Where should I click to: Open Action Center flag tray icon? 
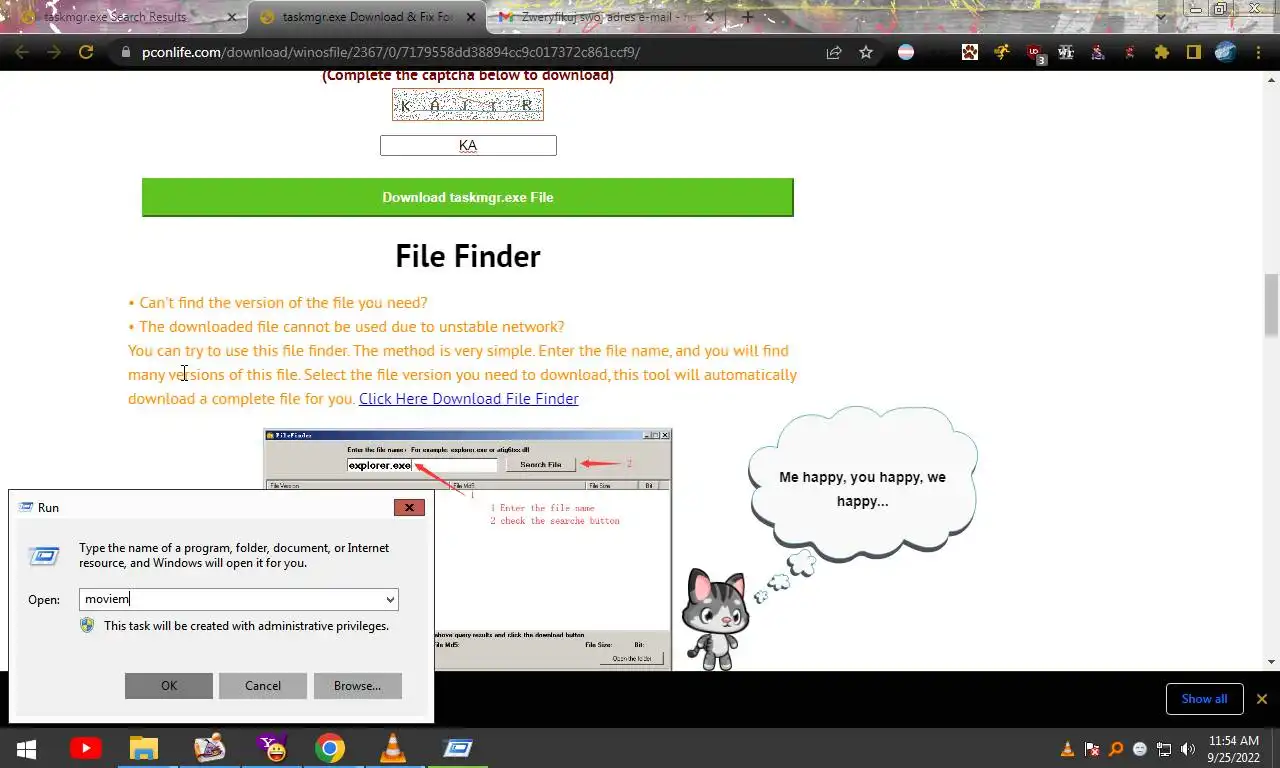coord(1092,749)
